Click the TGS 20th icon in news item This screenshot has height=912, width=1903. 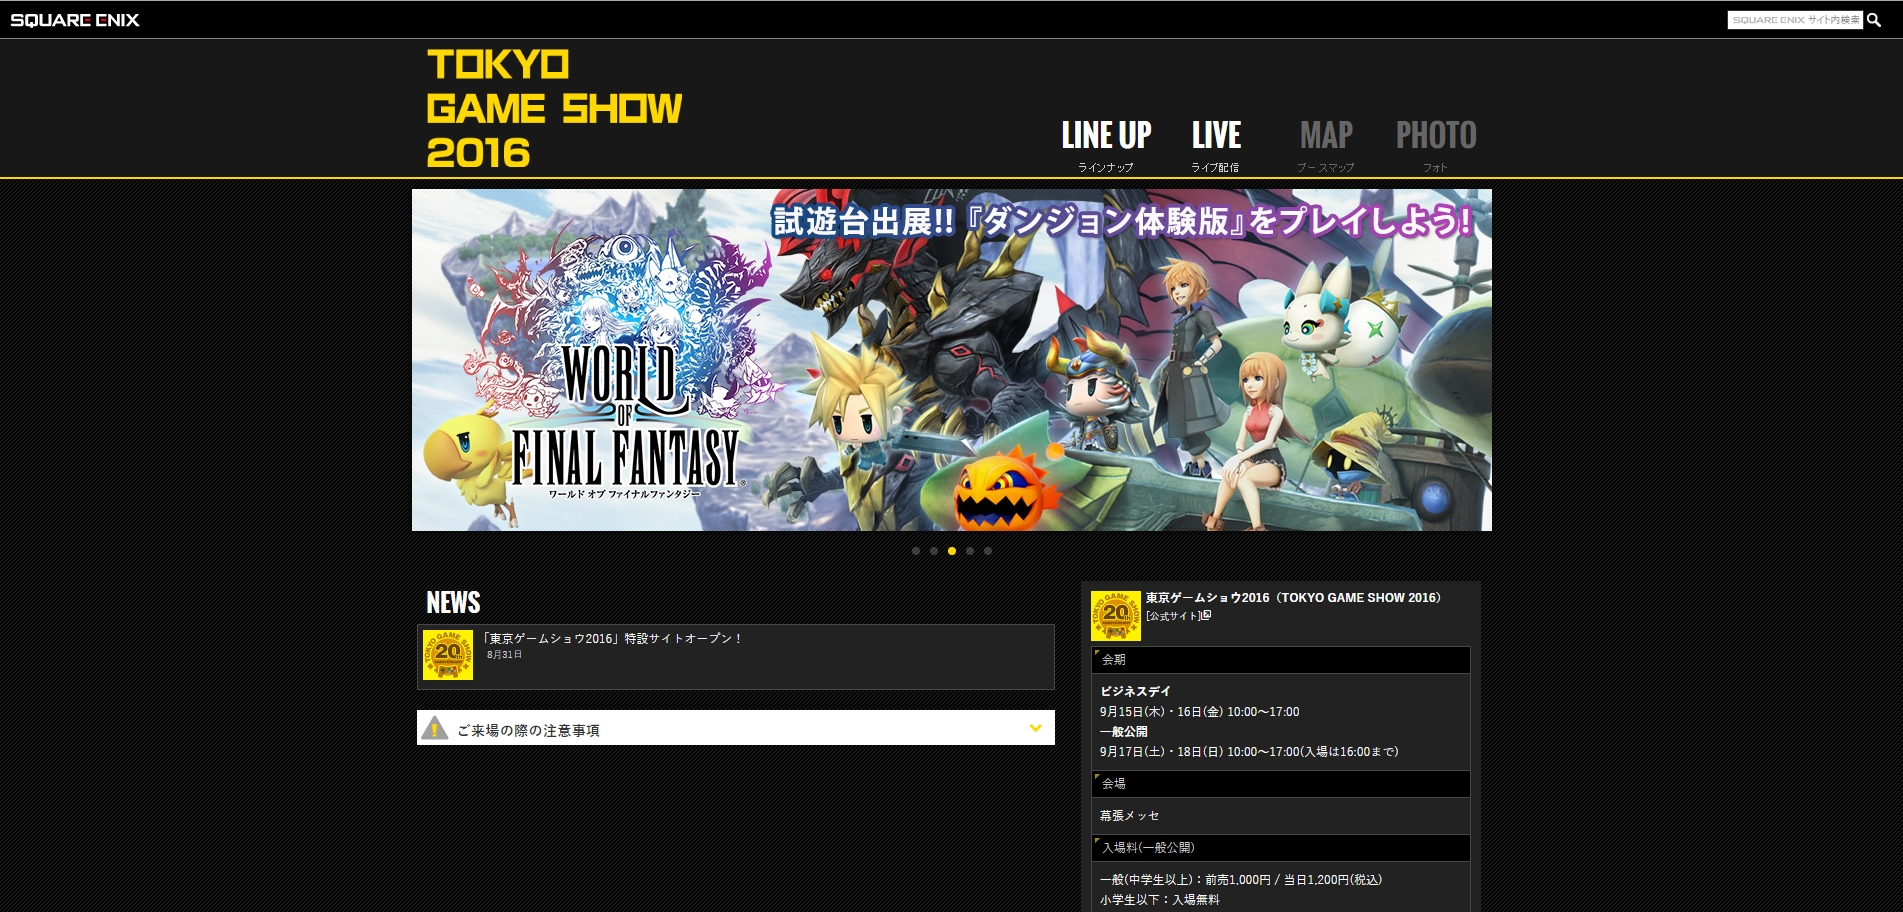[448, 655]
